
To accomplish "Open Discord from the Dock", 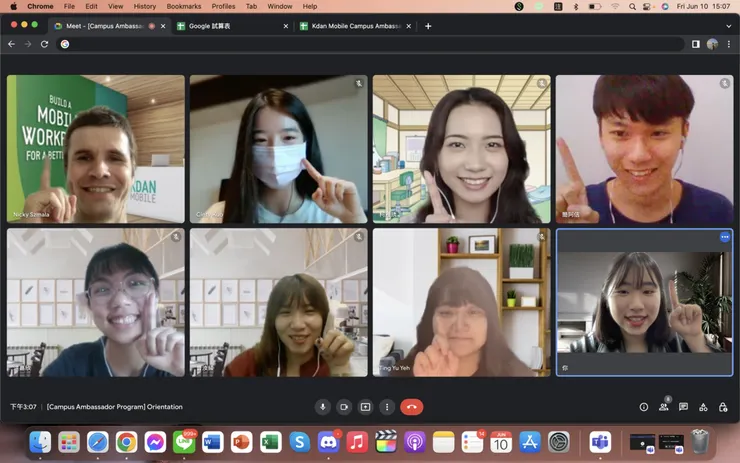I will tap(328, 442).
